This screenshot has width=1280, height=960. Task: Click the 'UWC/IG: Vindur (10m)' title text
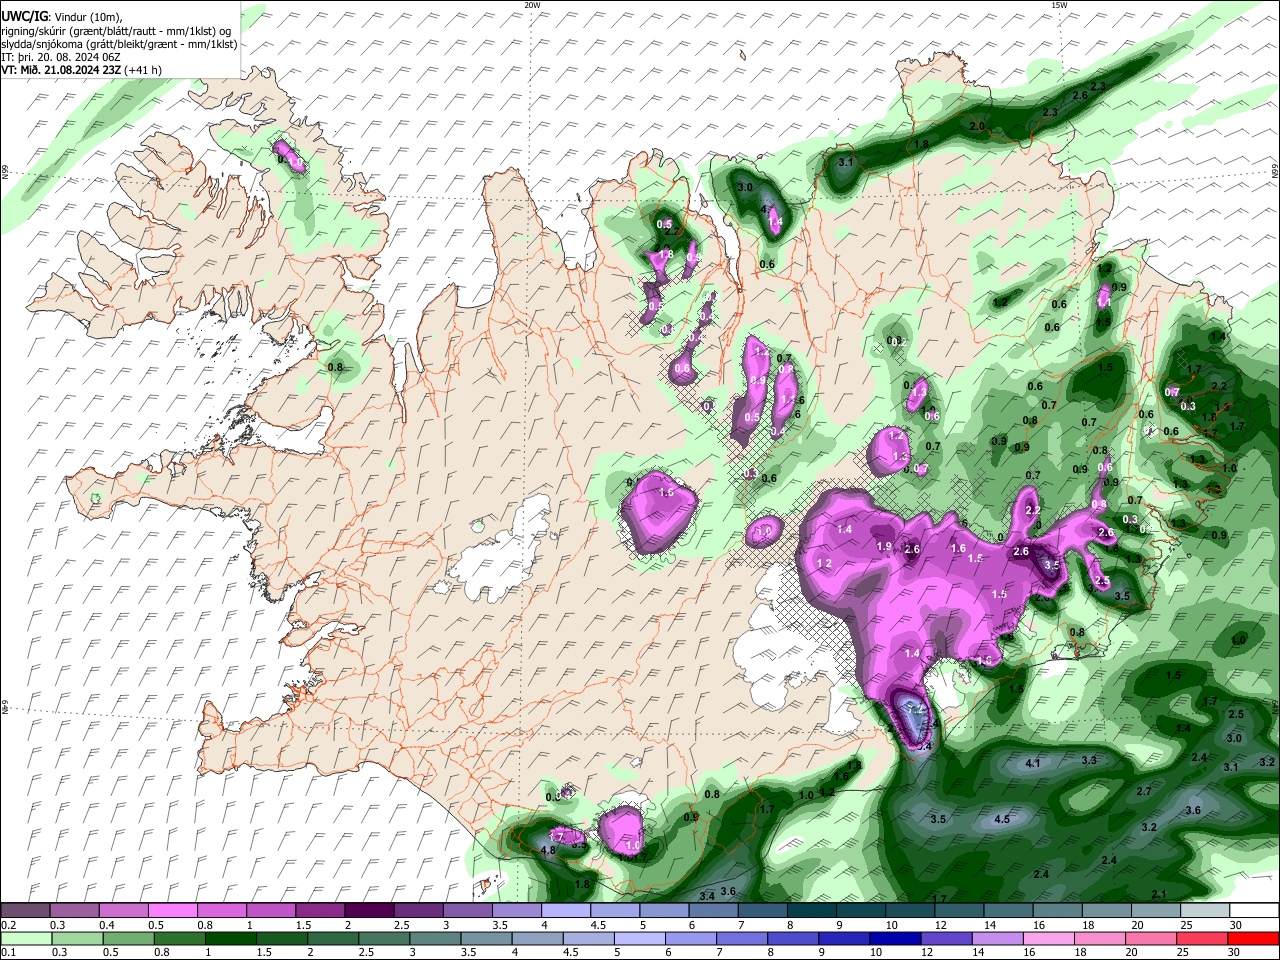[62, 16]
